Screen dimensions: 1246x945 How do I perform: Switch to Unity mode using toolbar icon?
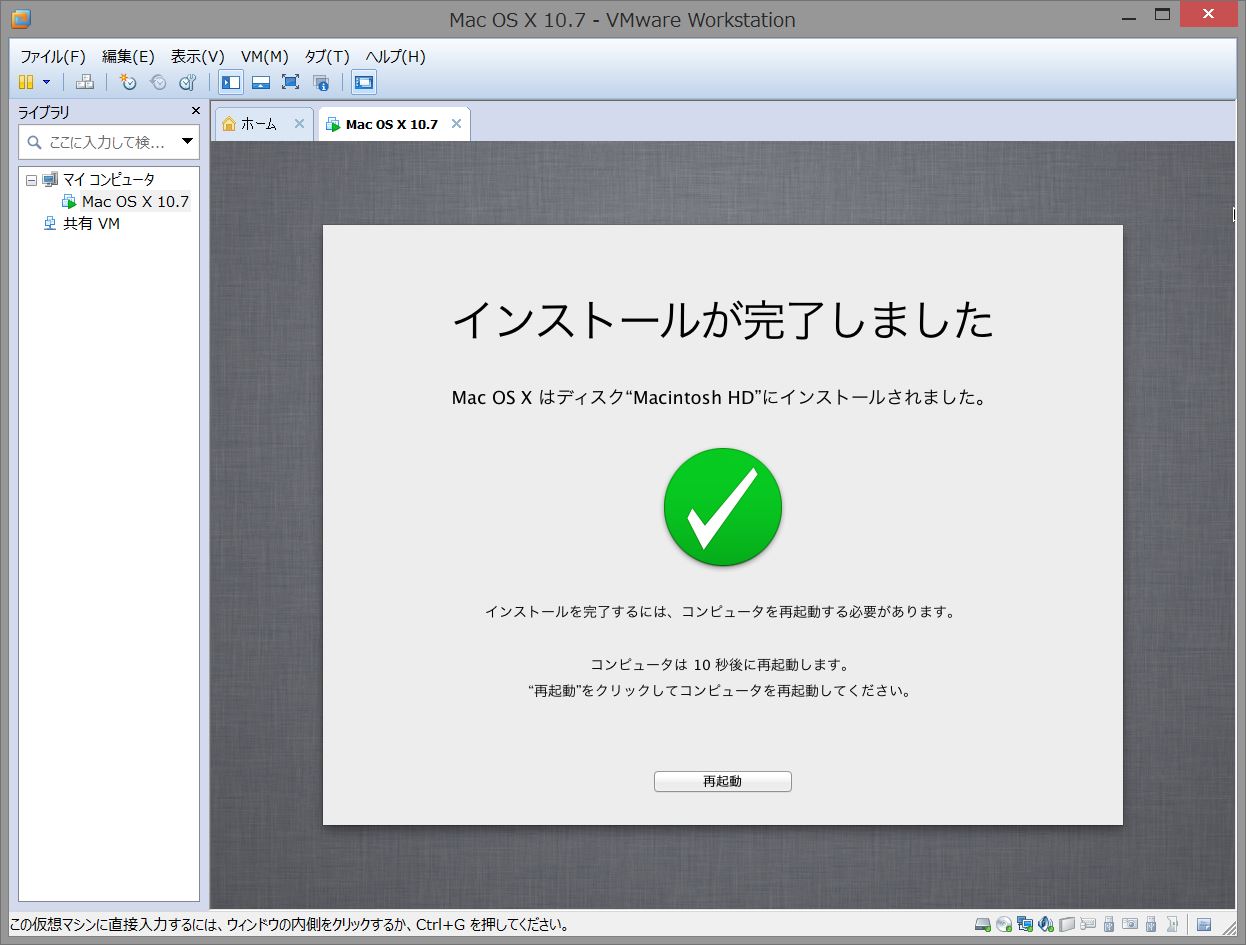click(x=320, y=82)
